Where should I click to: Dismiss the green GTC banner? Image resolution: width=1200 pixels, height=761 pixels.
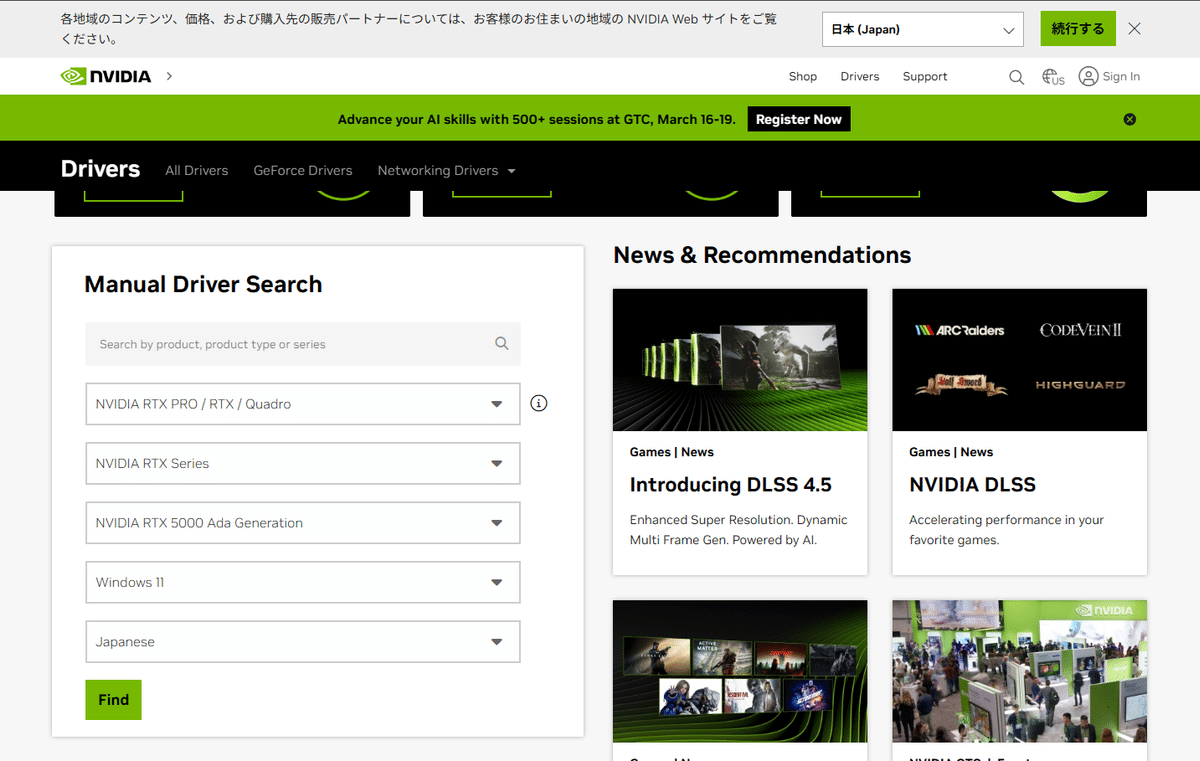click(x=1130, y=119)
